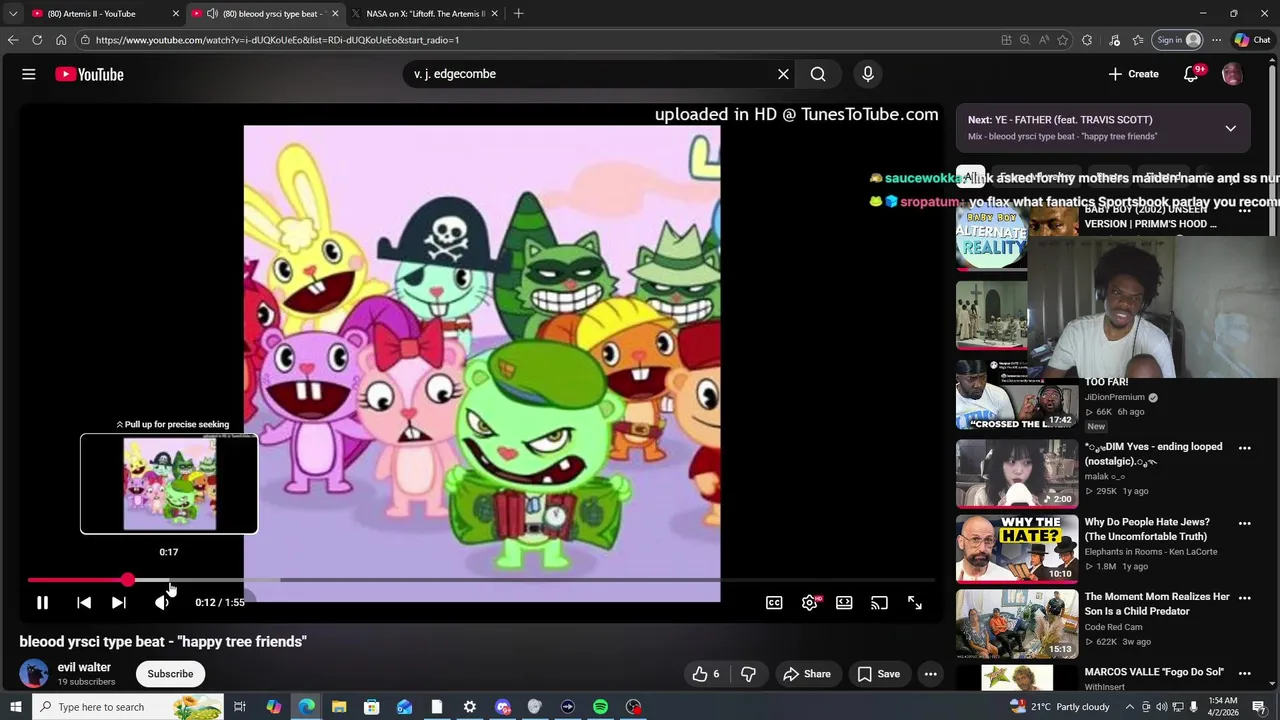Viewport: 1280px width, 720px height.
Task: Click the Create button
Action: [1133, 74]
